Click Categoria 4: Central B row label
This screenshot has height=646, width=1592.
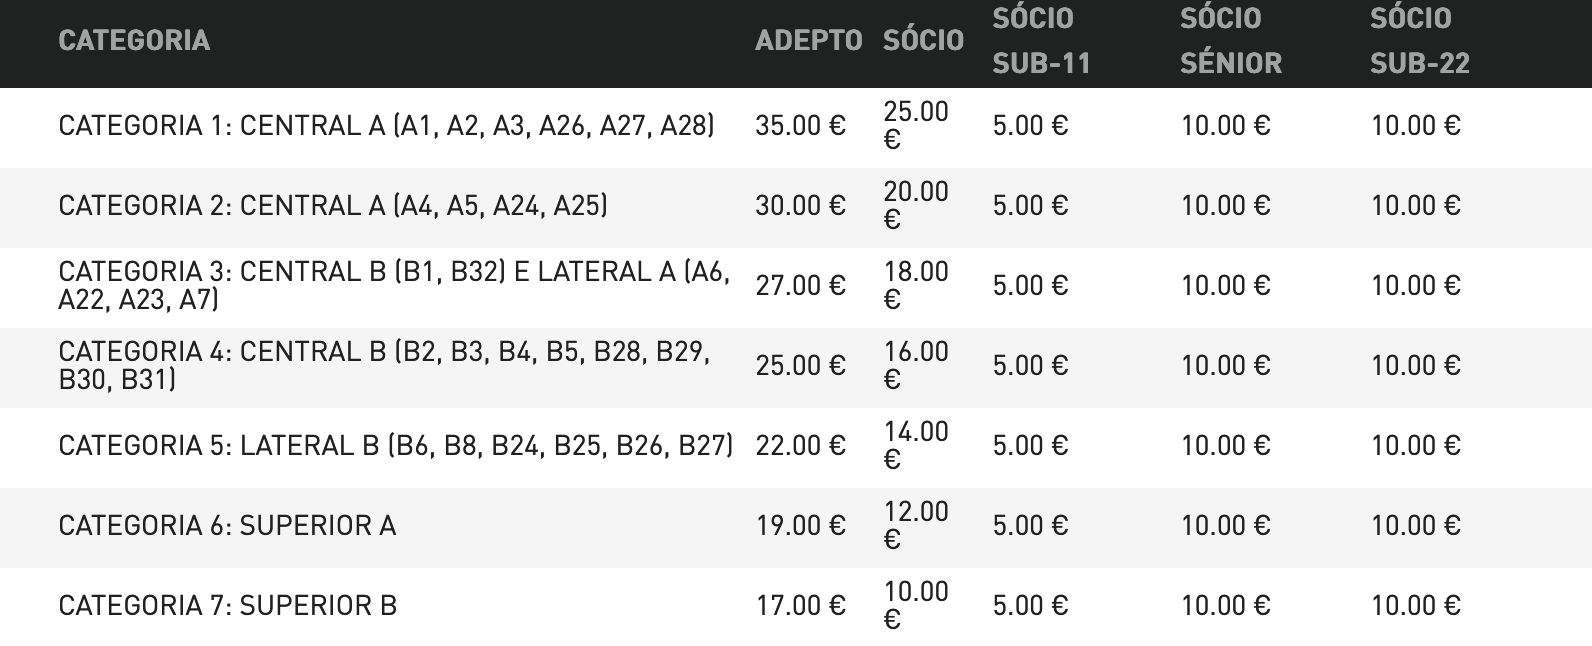(385, 366)
